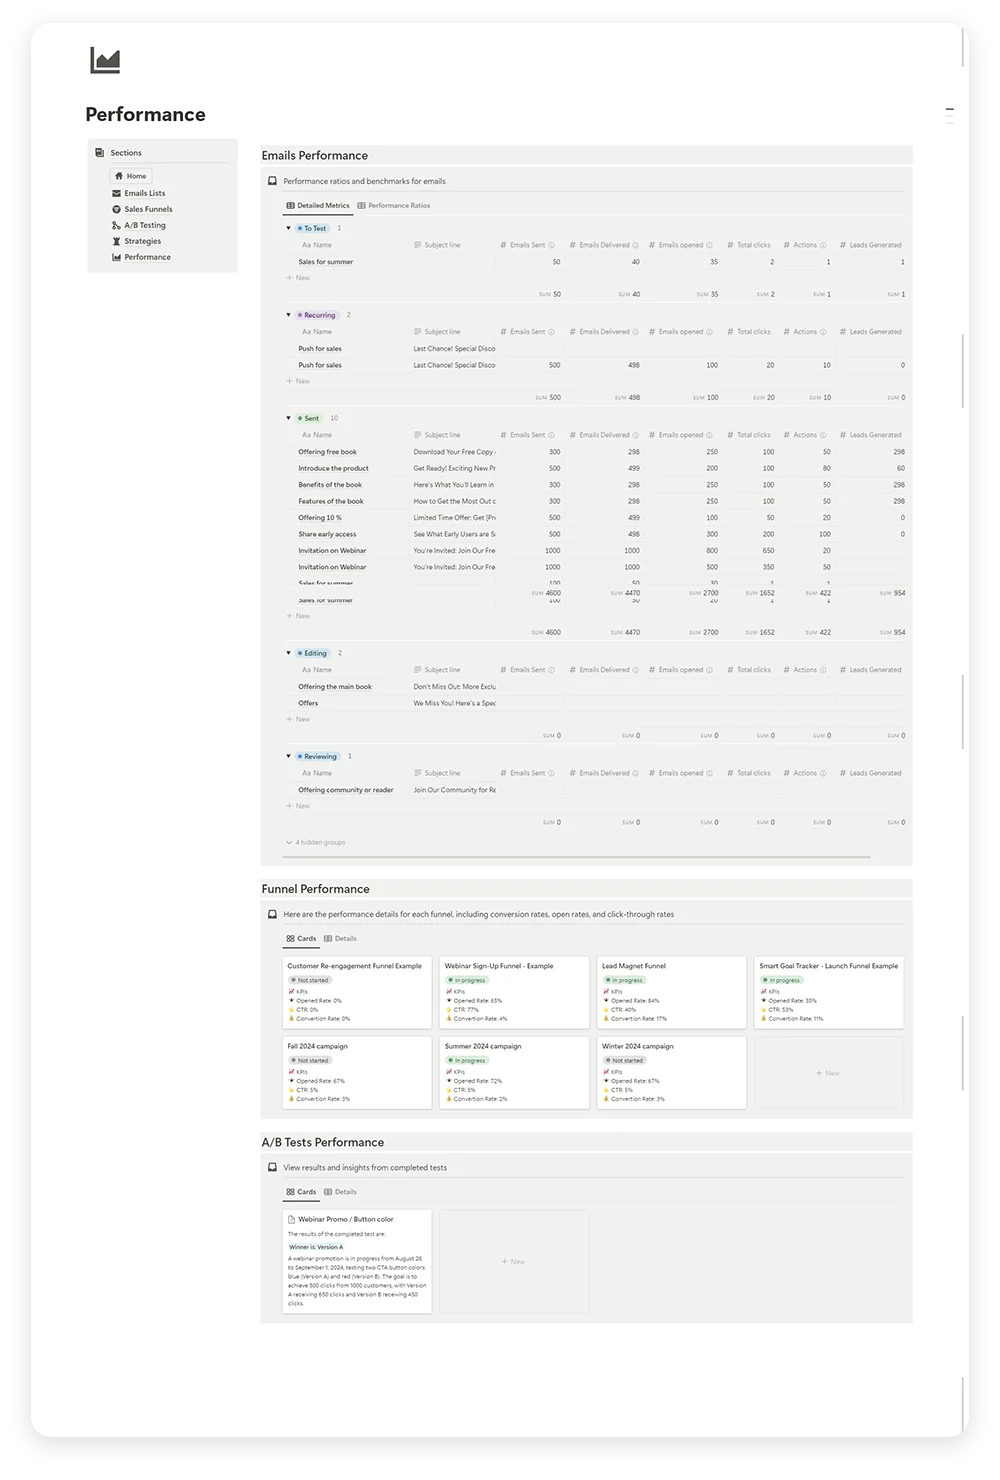Select the Emails Lists envelope icon
Viewport: 1000px width, 1480px height.
118,193
